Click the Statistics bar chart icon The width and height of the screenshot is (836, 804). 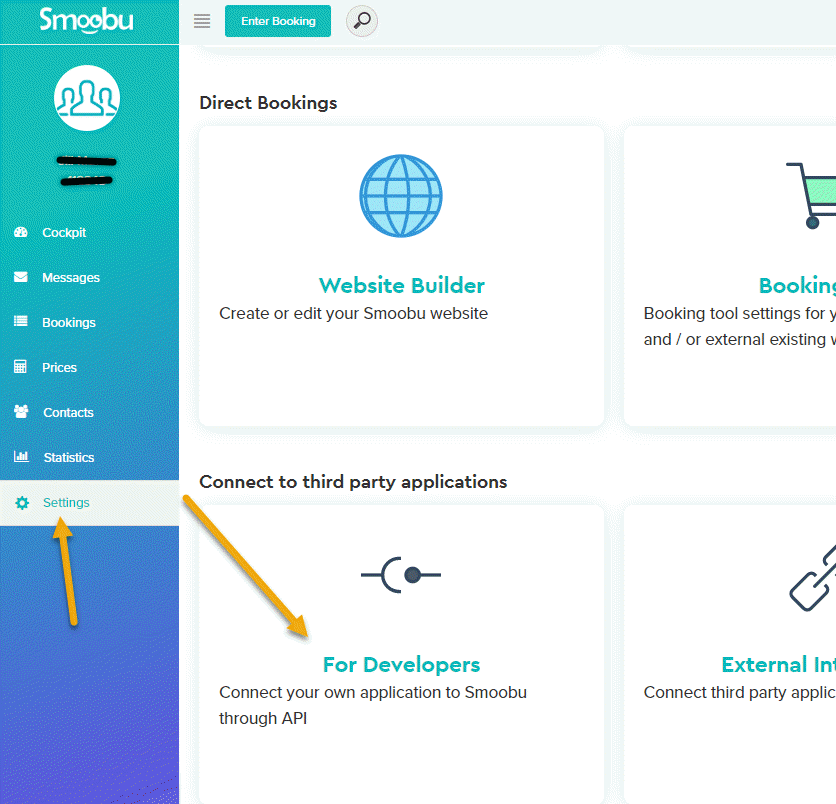pos(21,456)
